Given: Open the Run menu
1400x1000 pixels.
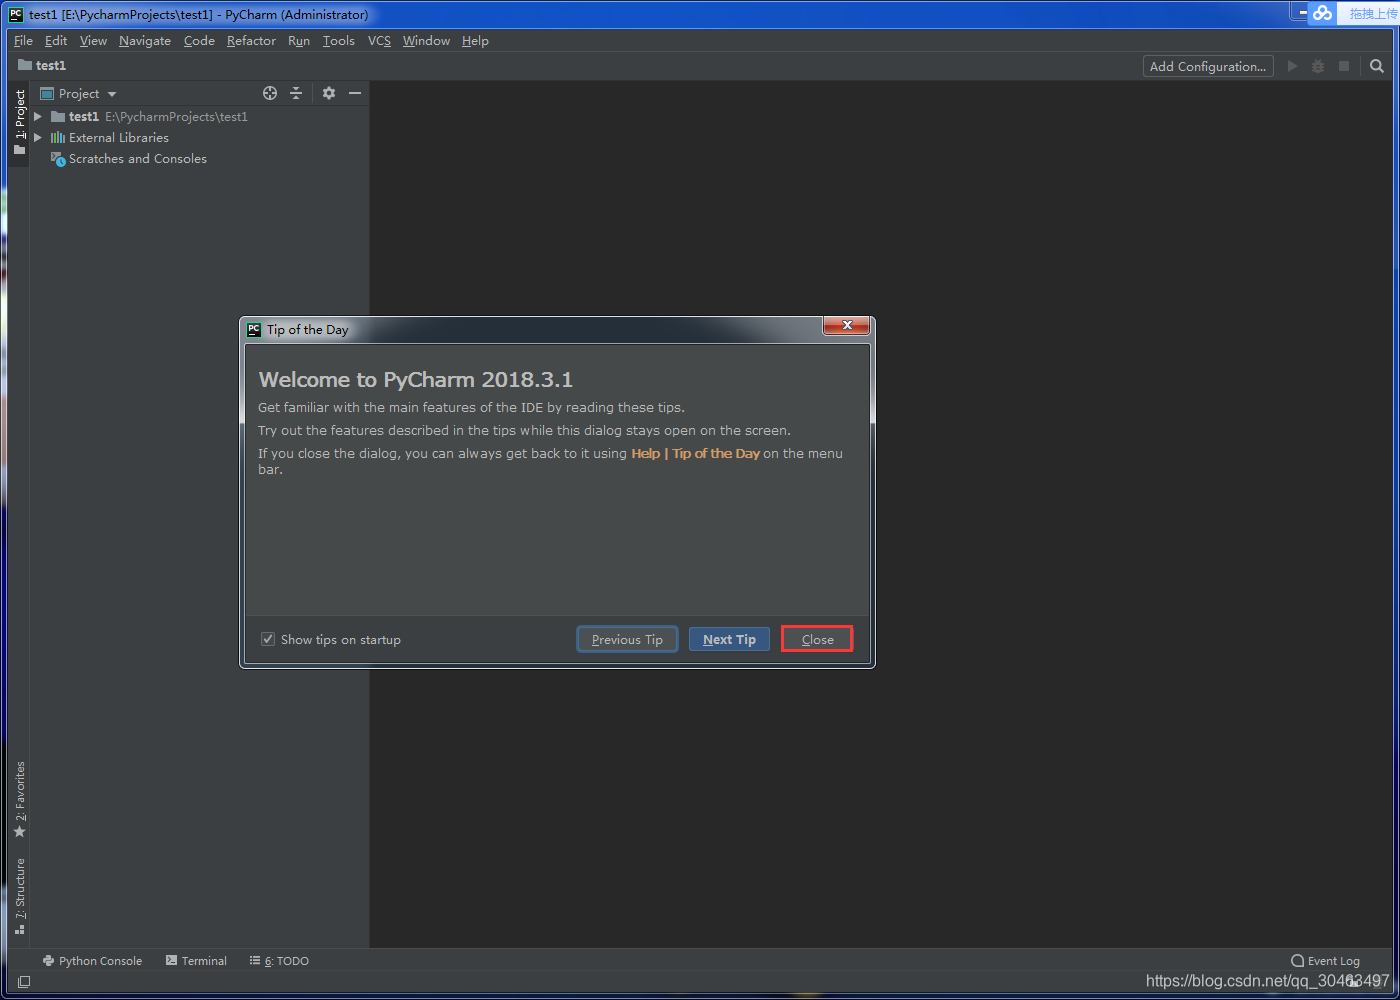Looking at the screenshot, I should click(299, 41).
